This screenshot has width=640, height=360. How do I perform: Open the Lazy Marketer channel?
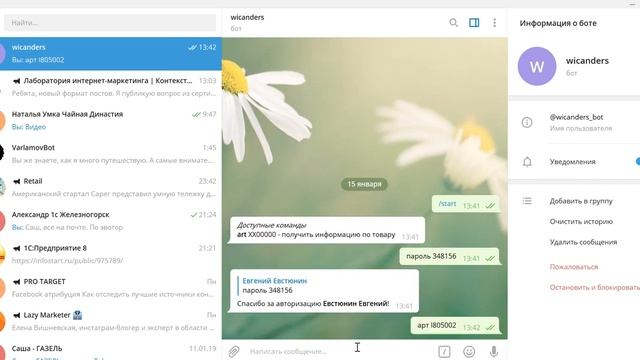point(111,321)
